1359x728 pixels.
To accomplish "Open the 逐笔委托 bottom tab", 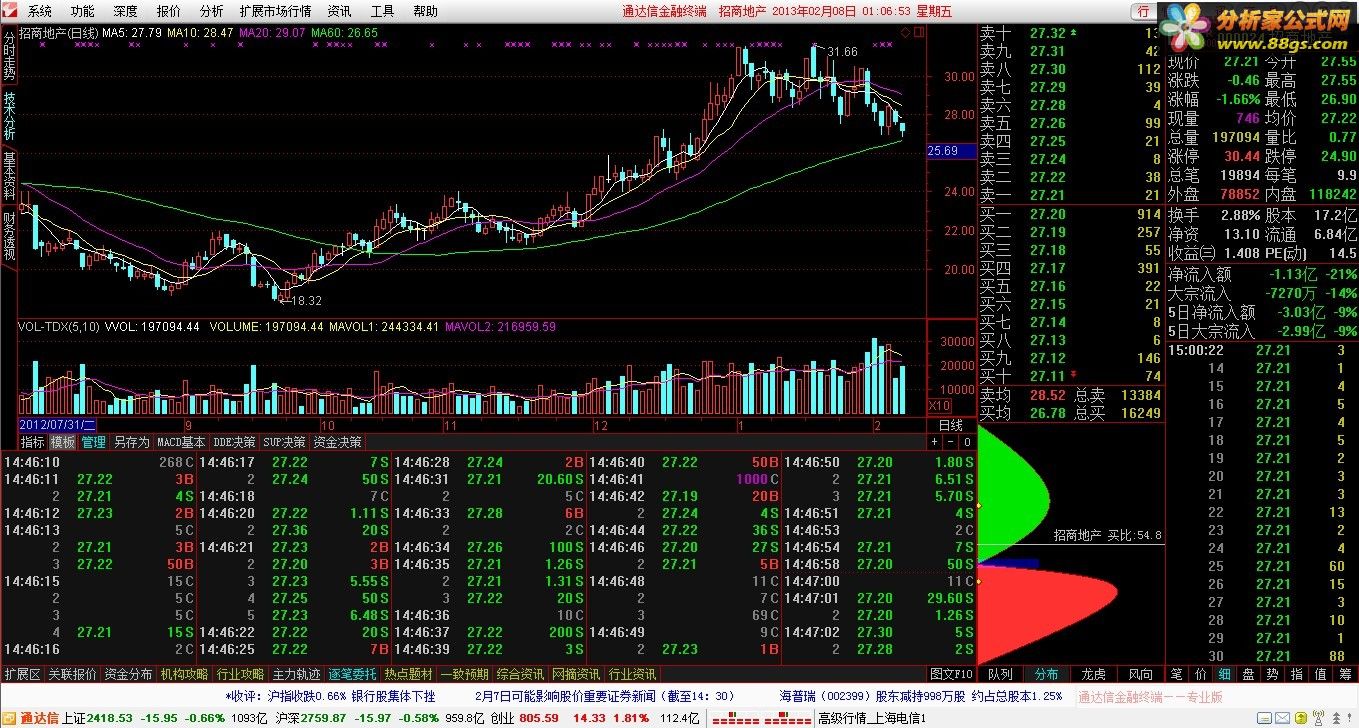I will (353, 674).
